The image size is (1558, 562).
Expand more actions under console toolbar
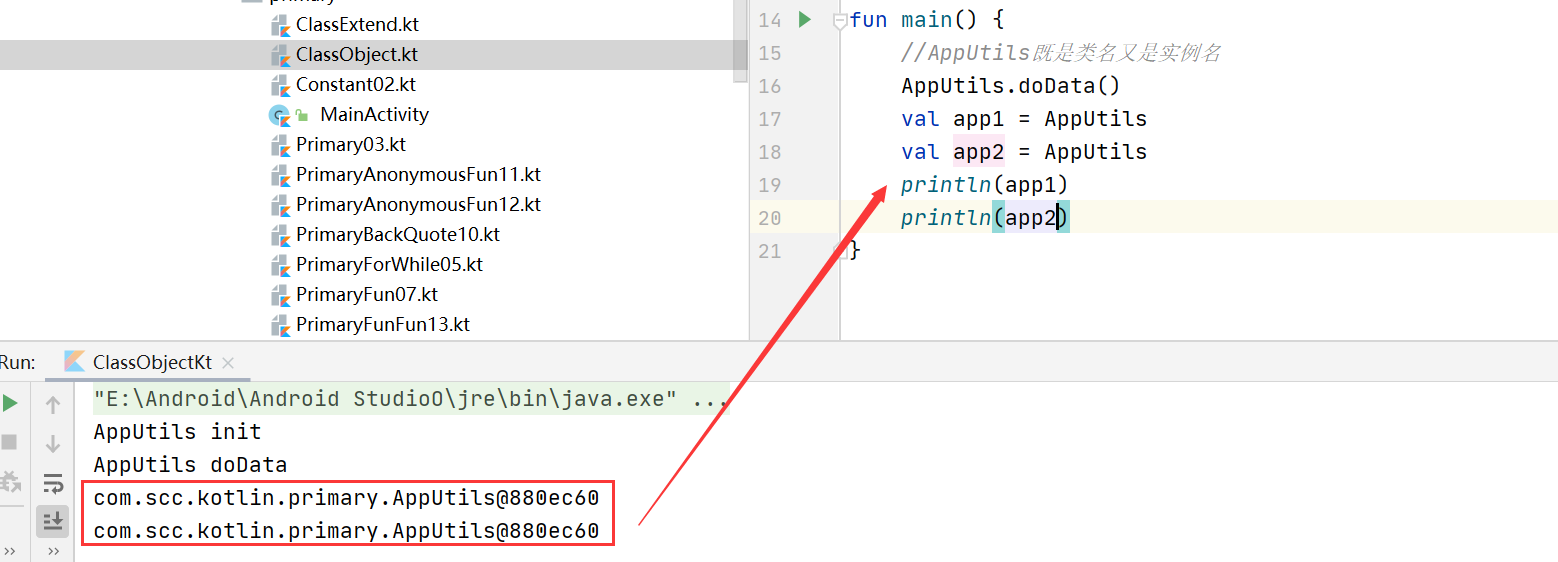53,551
